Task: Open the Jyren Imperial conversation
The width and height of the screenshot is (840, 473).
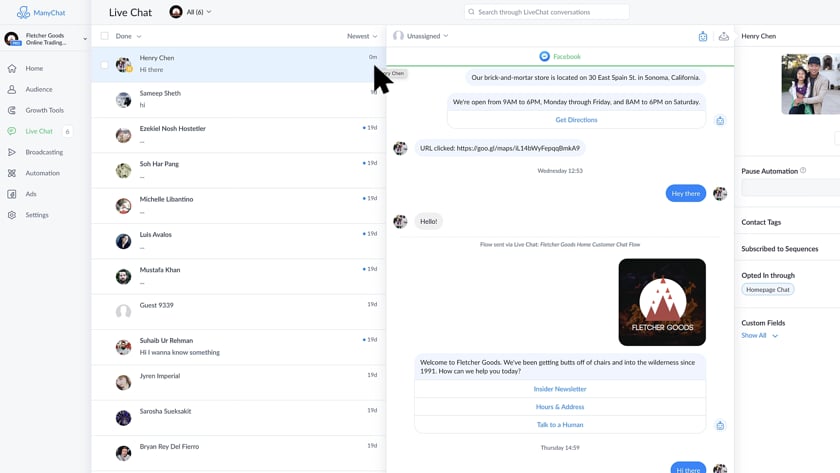Action: click(238, 382)
